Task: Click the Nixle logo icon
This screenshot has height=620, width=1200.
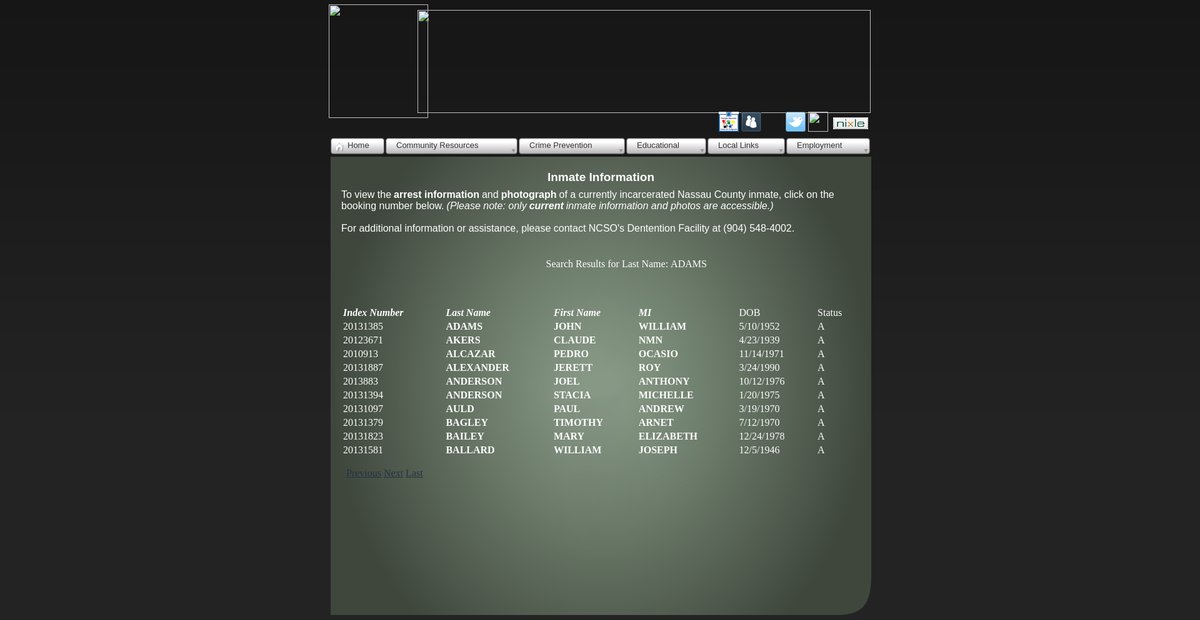Action: click(850, 123)
